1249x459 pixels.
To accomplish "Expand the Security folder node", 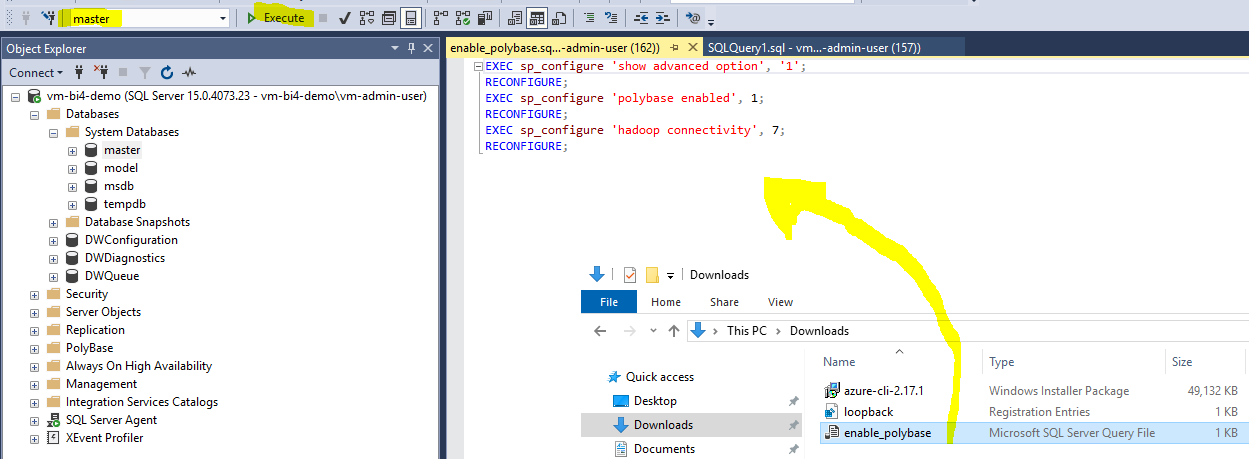I will pos(35,294).
